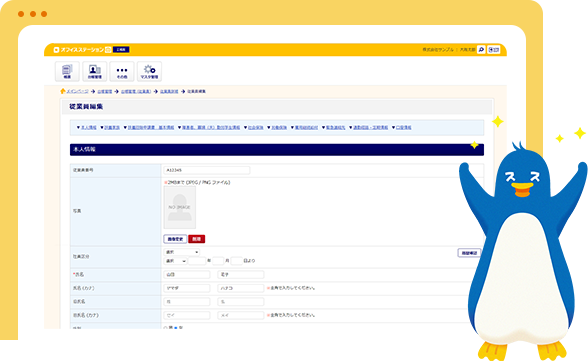This screenshot has width=588, height=361.
Task: Open the era select dropdown before the year field
Action: [175, 261]
